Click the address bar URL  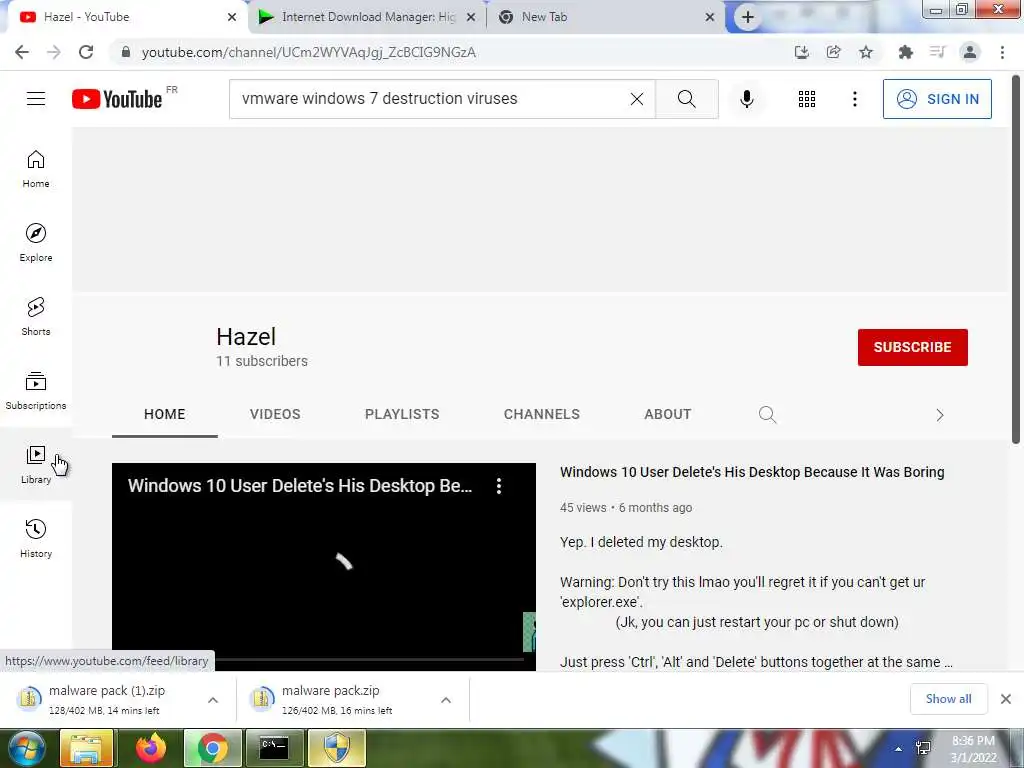(308, 52)
